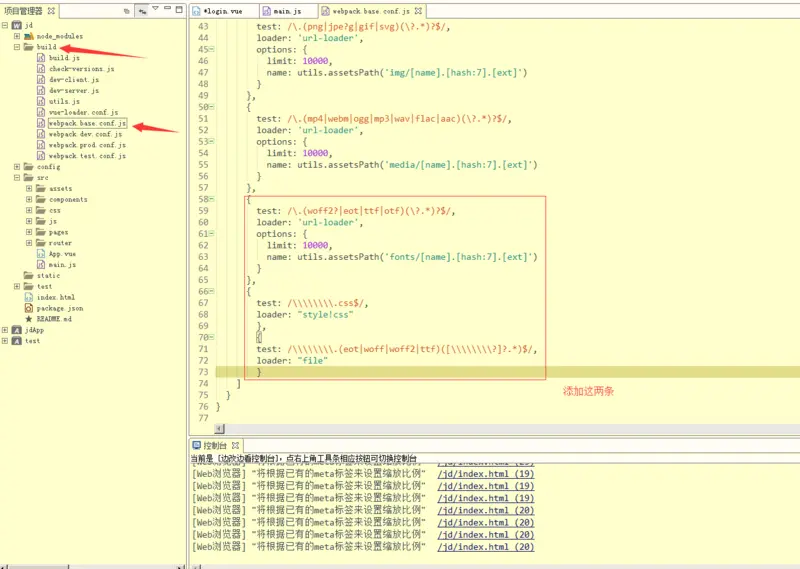The height and width of the screenshot is (569, 800).
Task: Click the utils.js file icon
Action: [41, 101]
